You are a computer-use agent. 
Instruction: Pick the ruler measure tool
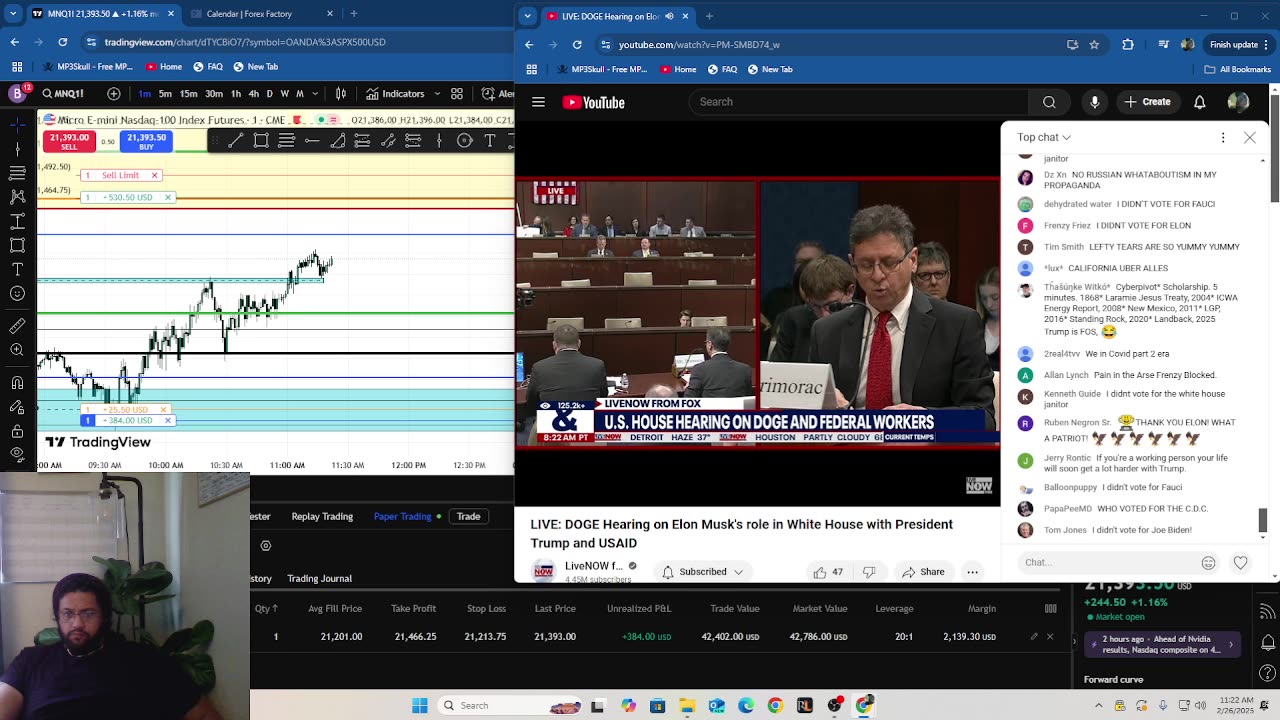17,325
